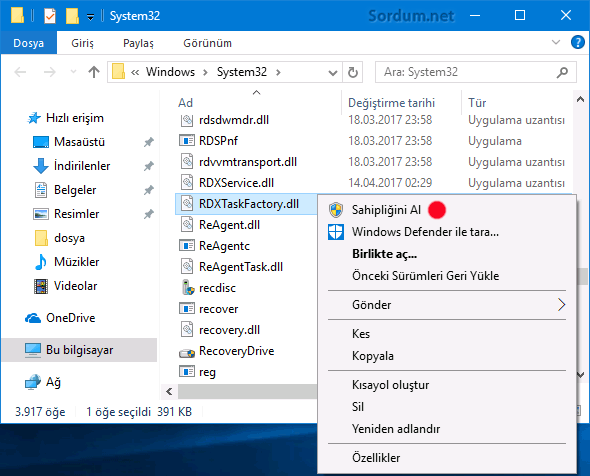Click the recdisc file icon
Screen dimensions: 590x476
188,287
